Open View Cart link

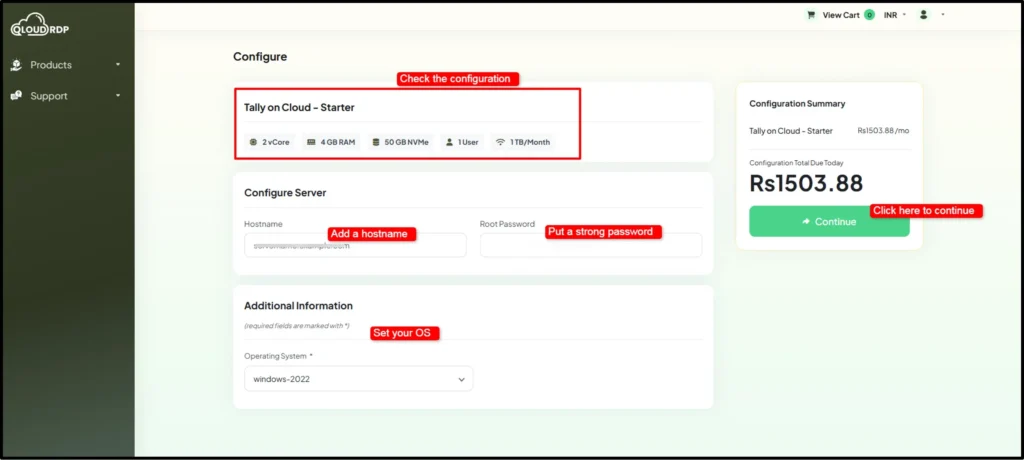[x=840, y=15]
